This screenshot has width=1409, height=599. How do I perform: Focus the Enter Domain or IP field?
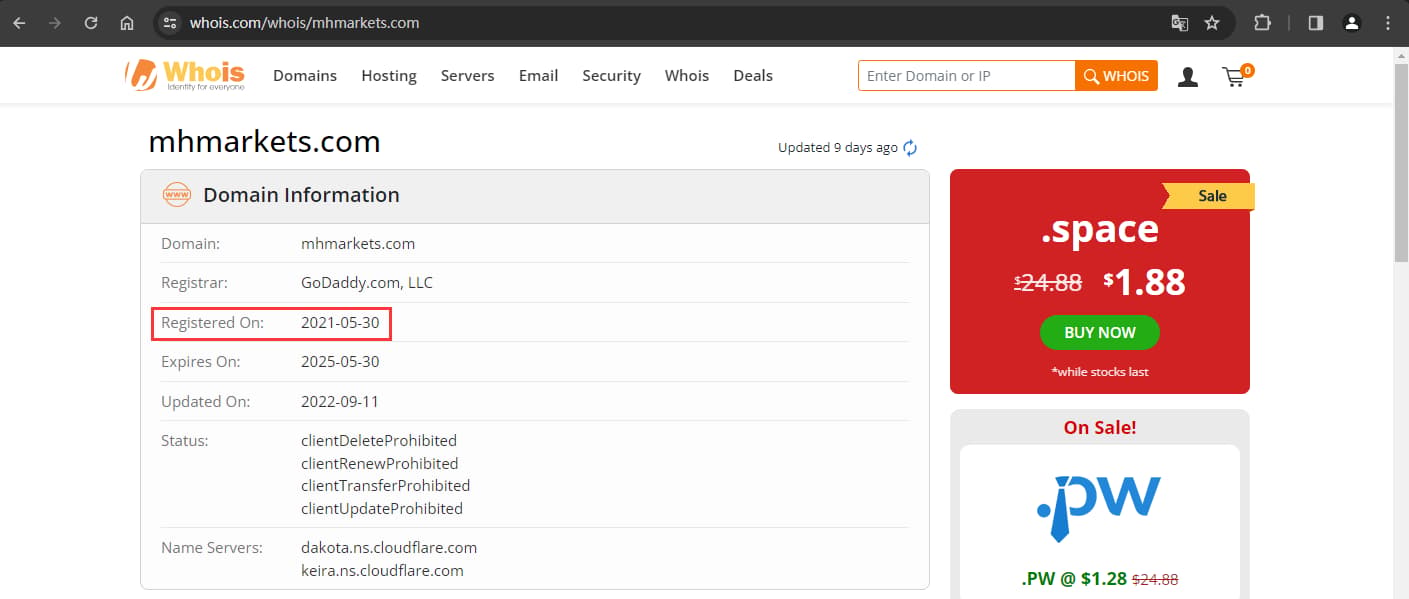[x=966, y=76]
